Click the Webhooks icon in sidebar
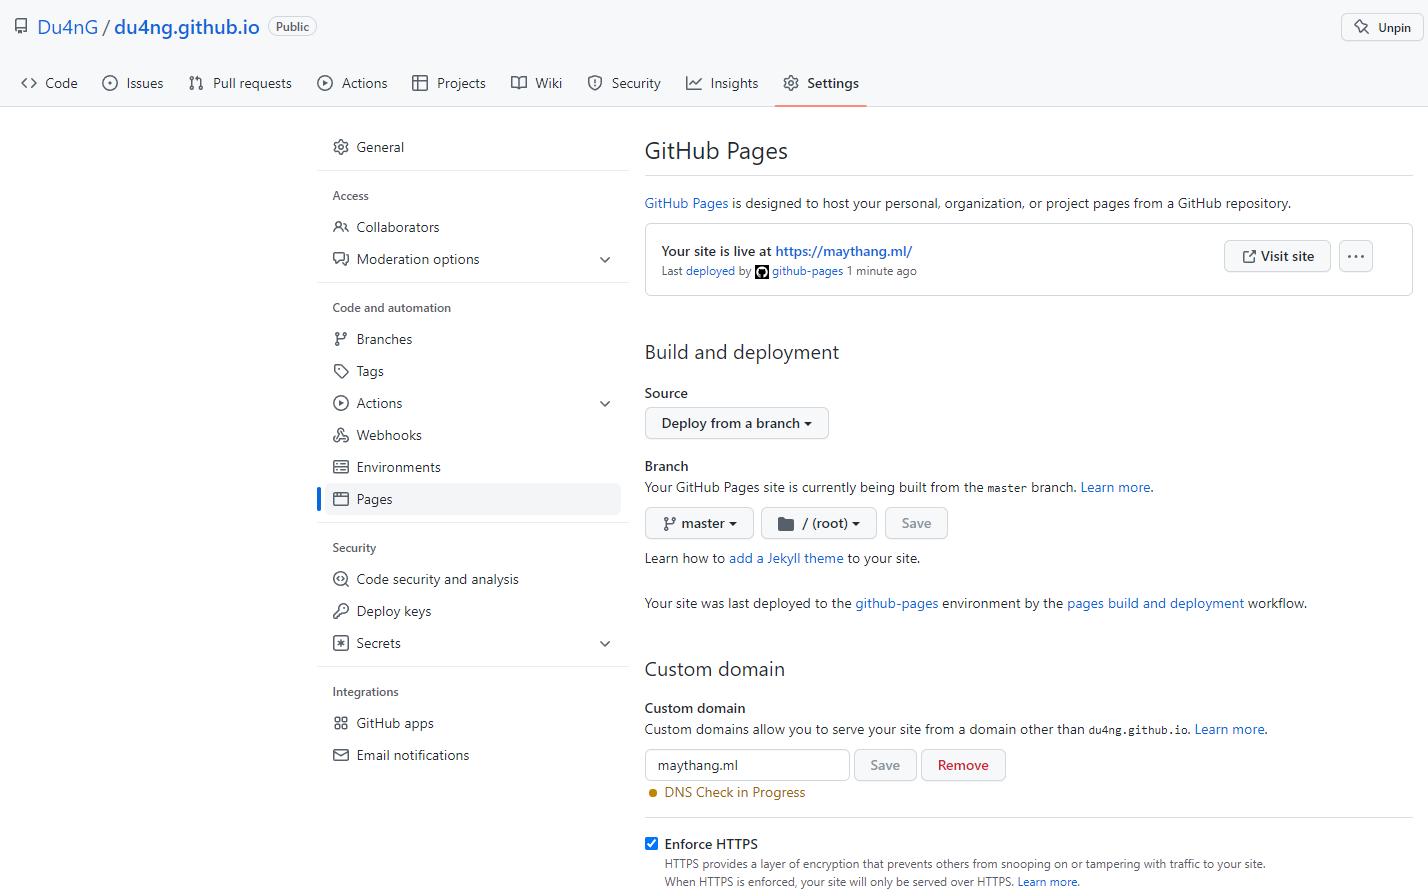 pyautogui.click(x=341, y=435)
